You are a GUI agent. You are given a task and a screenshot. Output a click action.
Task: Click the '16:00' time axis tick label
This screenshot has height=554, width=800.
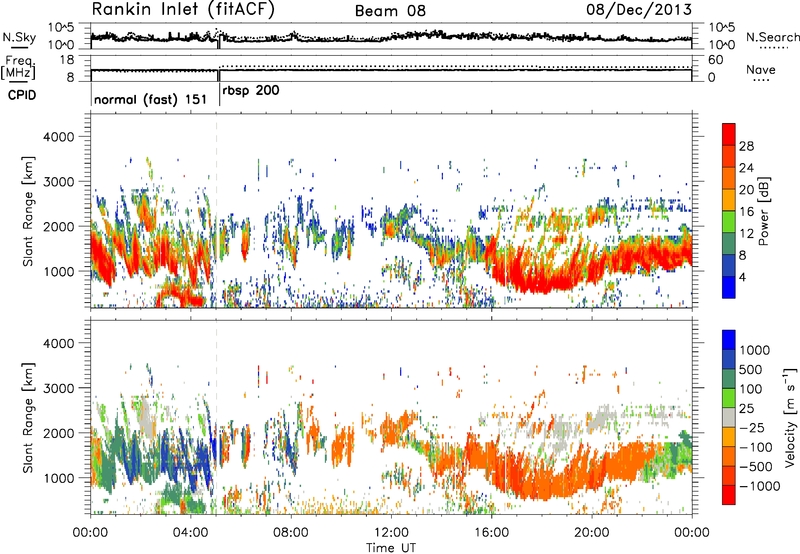(x=491, y=533)
